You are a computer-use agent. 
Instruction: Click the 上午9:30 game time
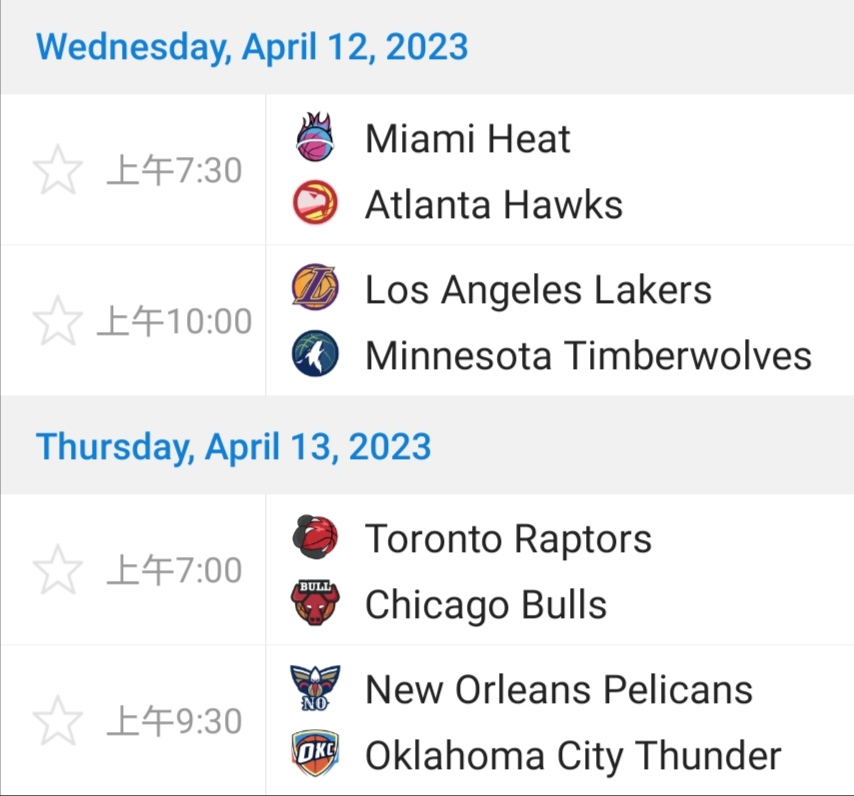[x=174, y=721]
